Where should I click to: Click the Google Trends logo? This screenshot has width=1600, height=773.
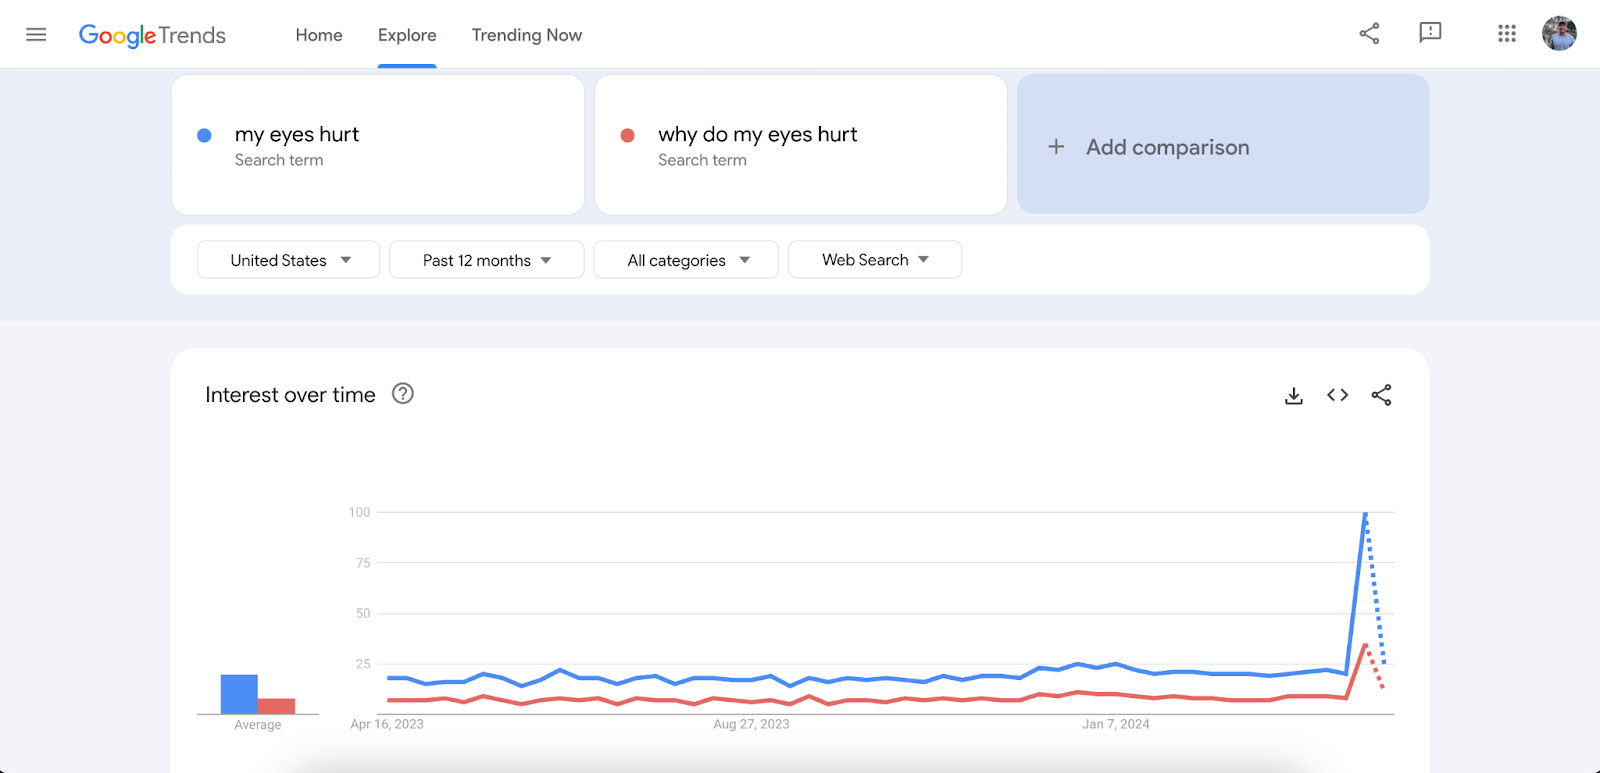152,35
